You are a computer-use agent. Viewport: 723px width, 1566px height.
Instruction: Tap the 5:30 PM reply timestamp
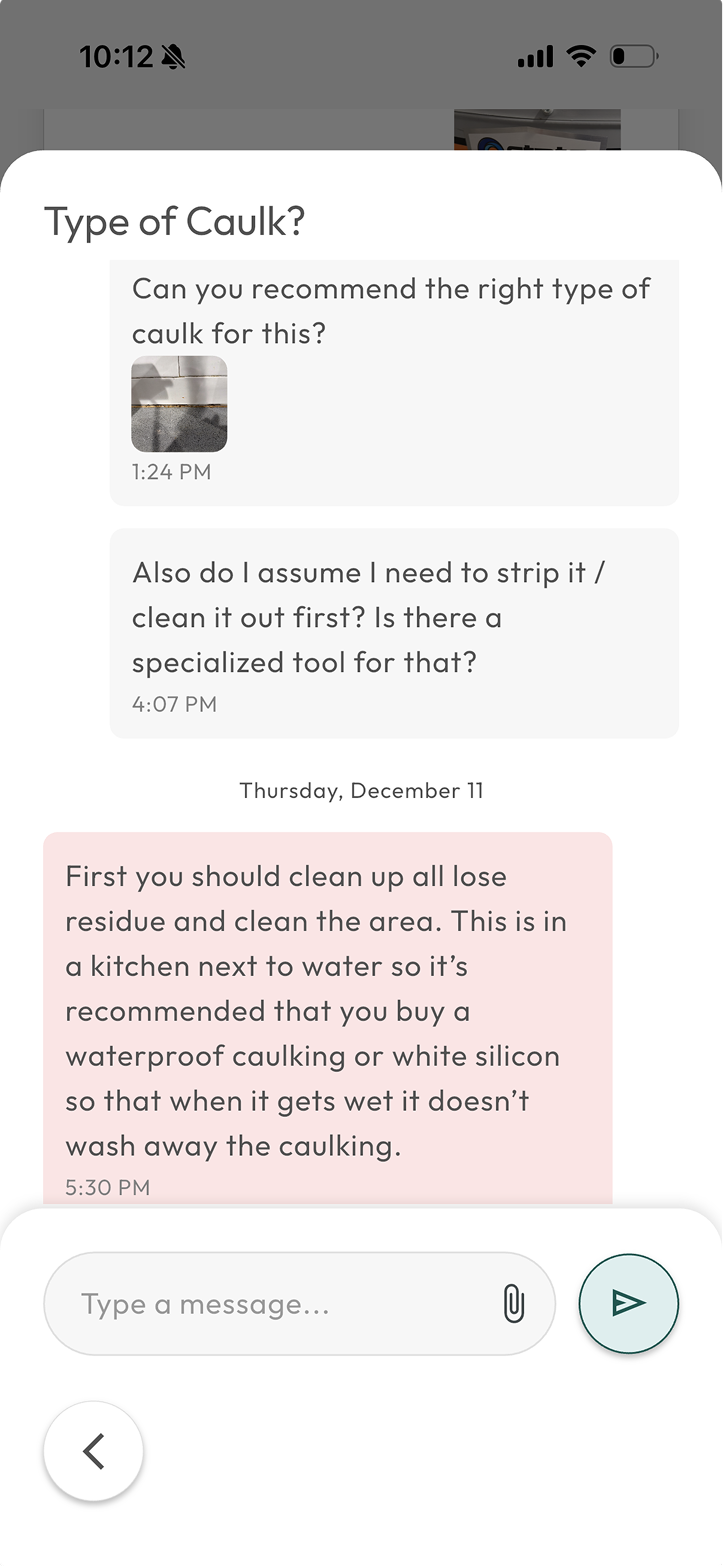point(107,1188)
